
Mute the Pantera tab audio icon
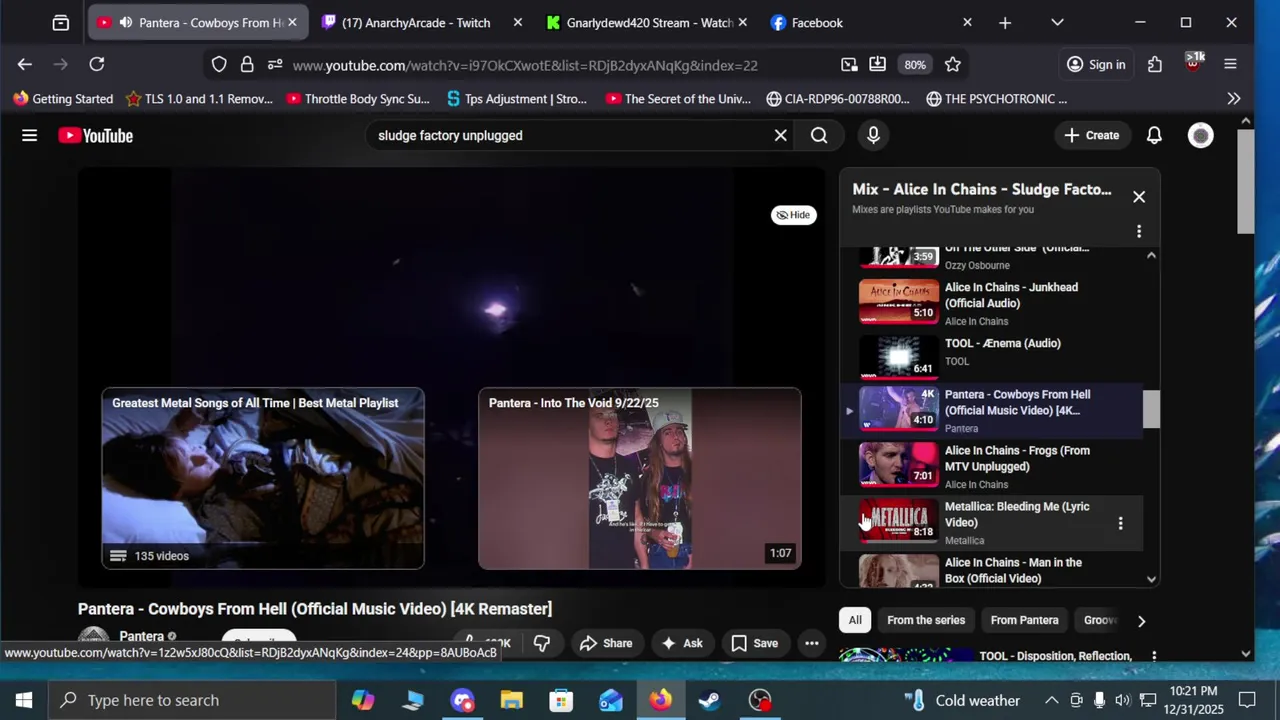click(x=125, y=22)
